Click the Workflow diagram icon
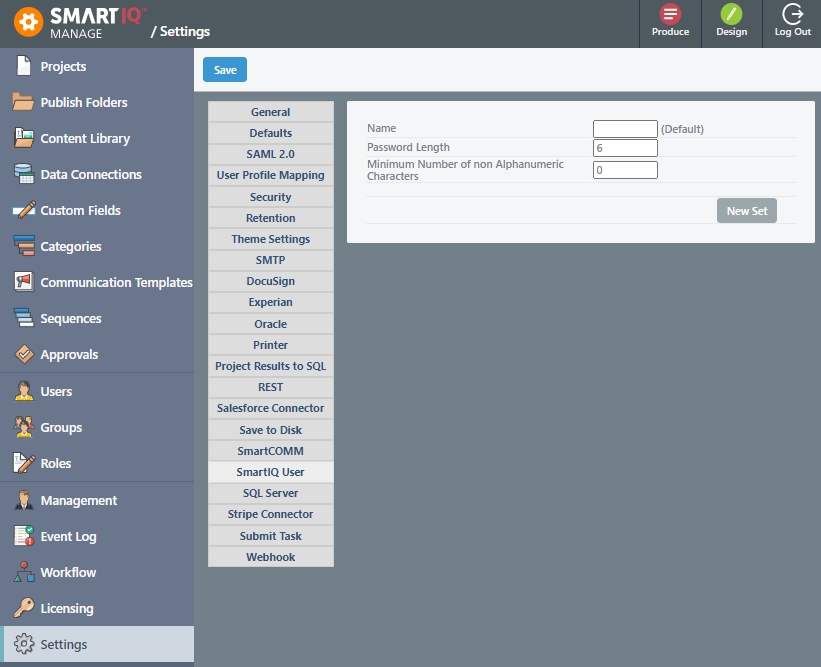Viewport: 821px width, 667px height. [24, 572]
